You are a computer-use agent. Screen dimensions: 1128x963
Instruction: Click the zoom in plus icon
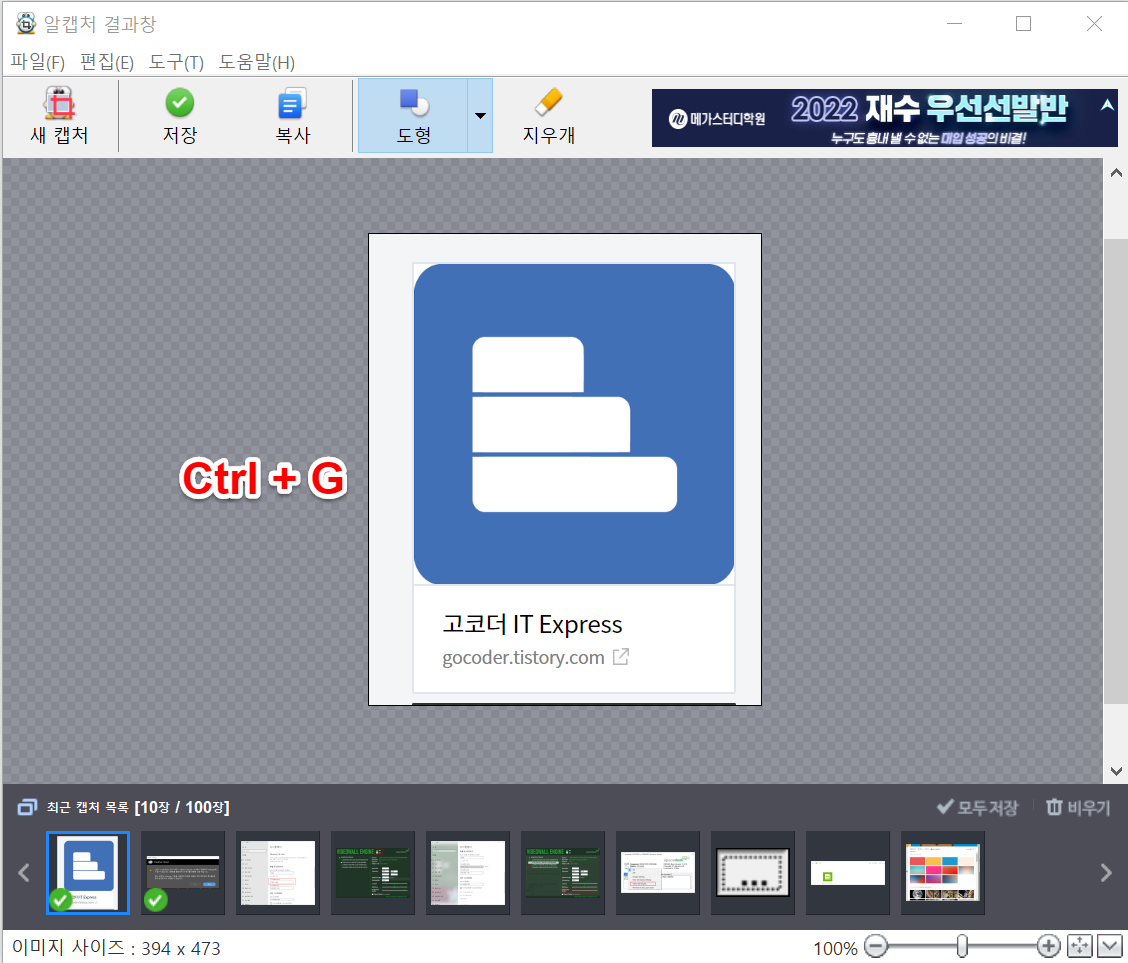[1048, 946]
